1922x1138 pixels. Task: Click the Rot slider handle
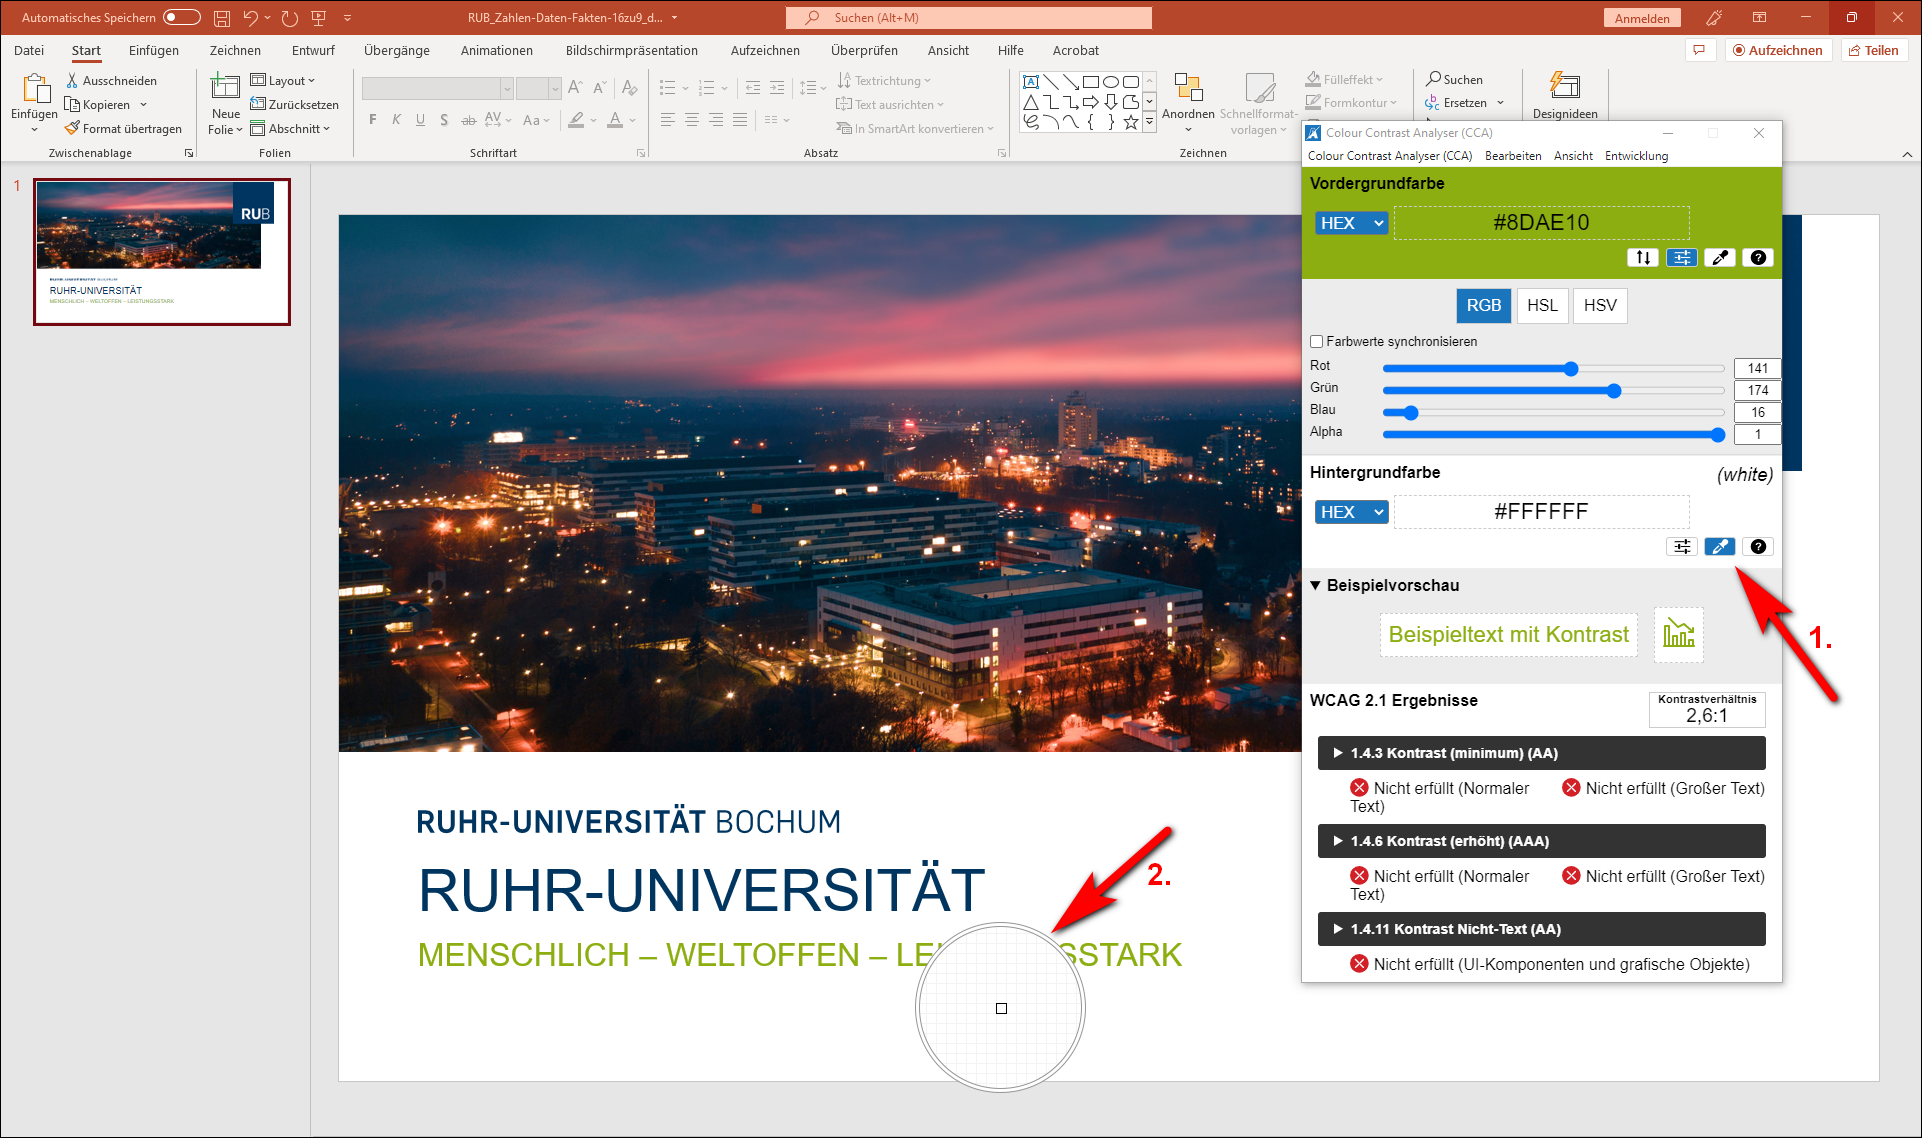pos(1571,369)
